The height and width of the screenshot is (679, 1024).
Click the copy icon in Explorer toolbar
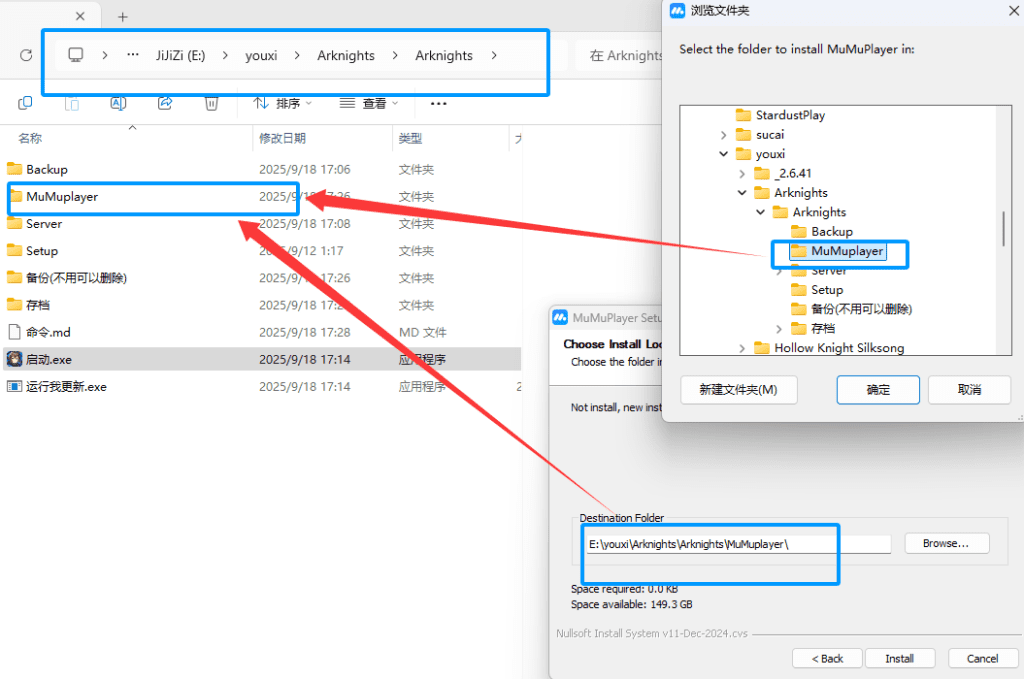click(26, 103)
